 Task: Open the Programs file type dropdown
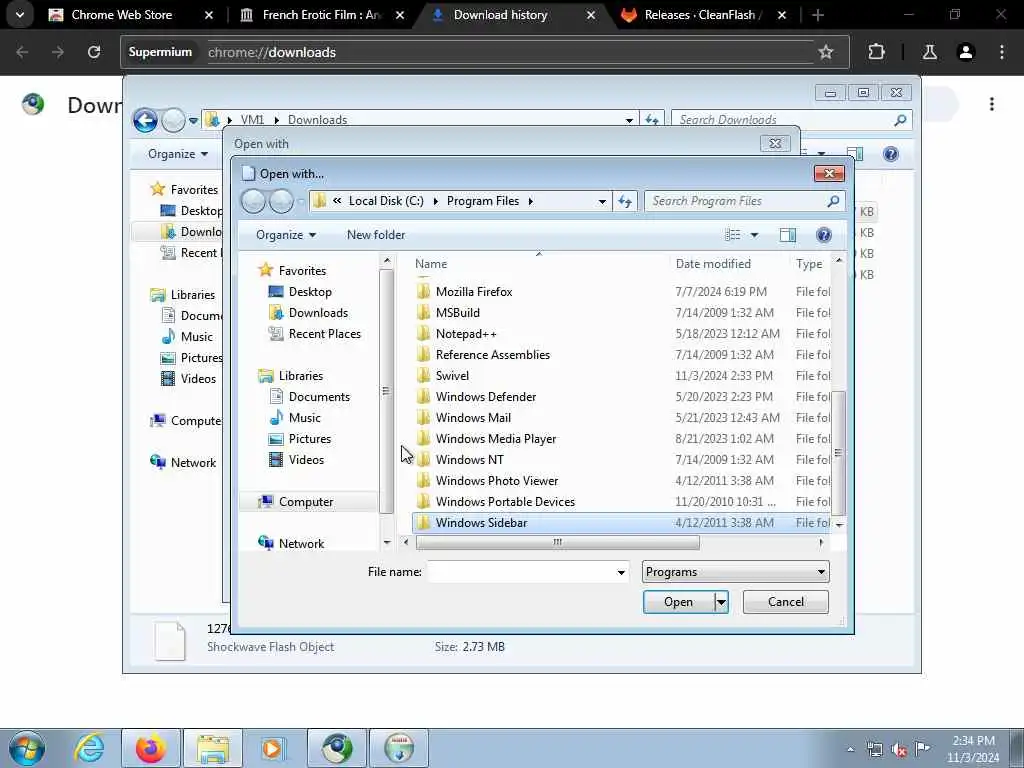pos(735,572)
